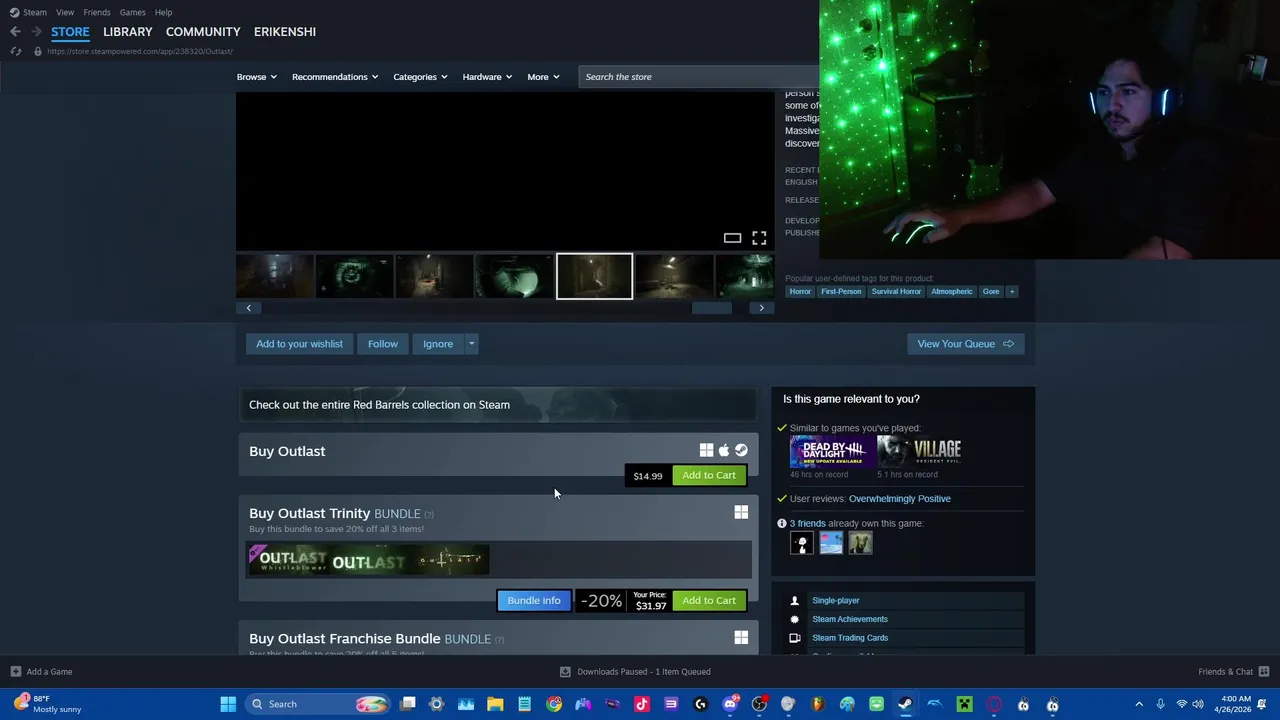Click the Apple platform icon for Outlast

724,451
